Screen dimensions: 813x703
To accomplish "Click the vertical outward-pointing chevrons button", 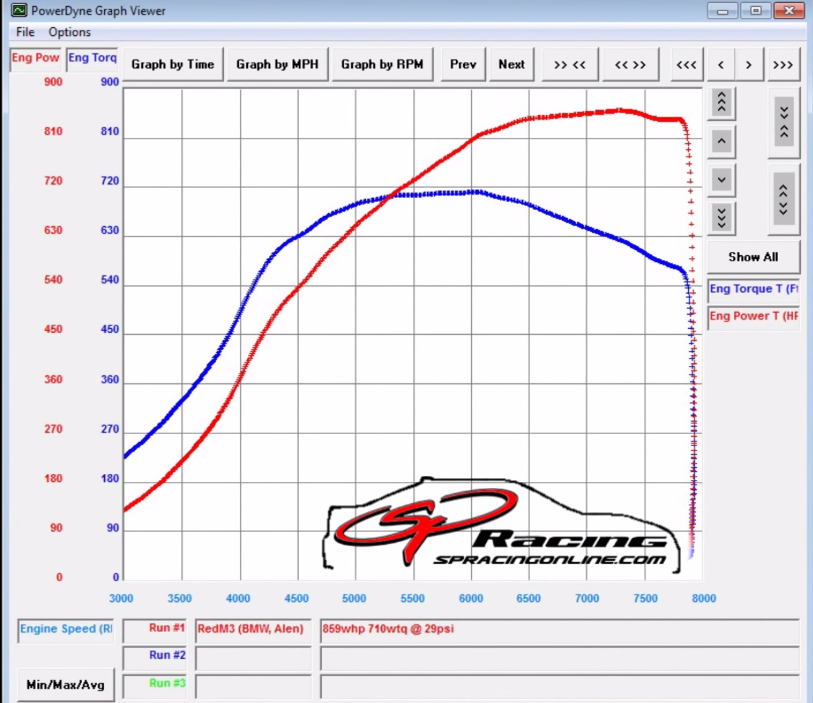I will coord(784,199).
